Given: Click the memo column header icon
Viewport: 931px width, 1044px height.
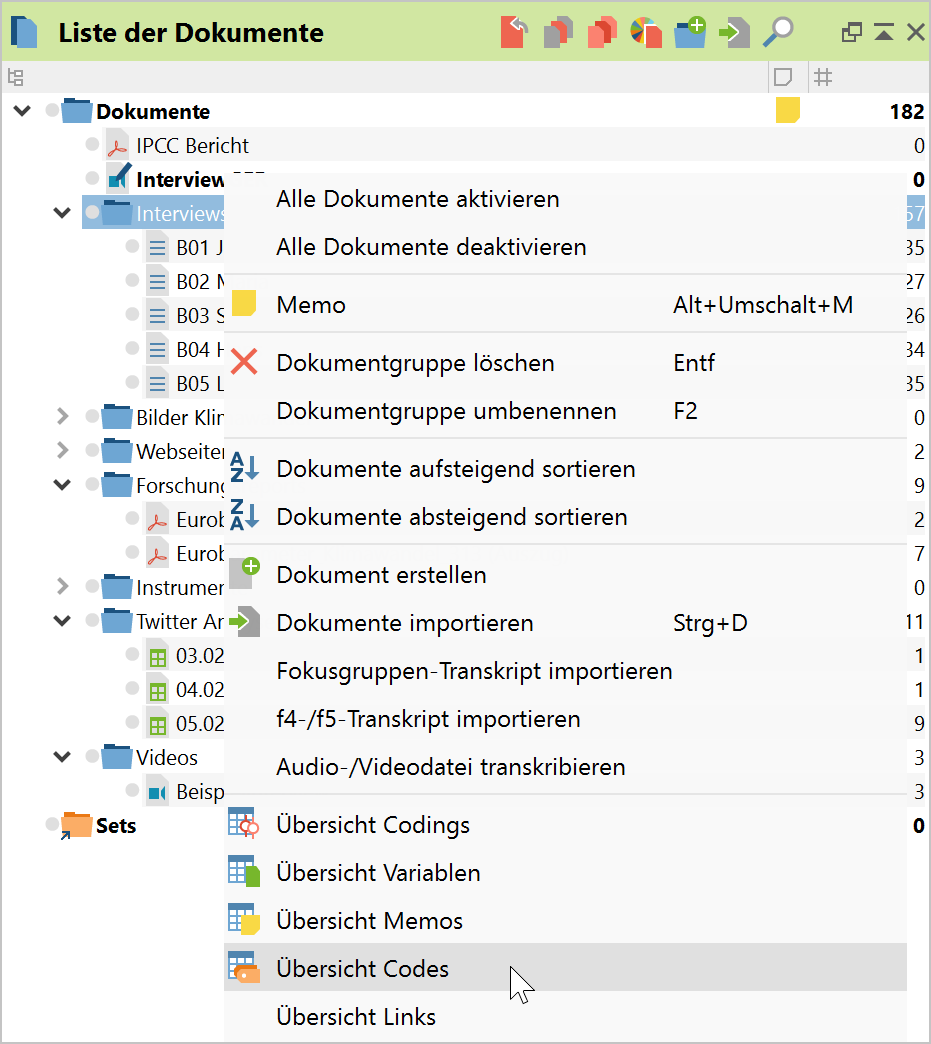Looking at the screenshot, I should (783, 78).
